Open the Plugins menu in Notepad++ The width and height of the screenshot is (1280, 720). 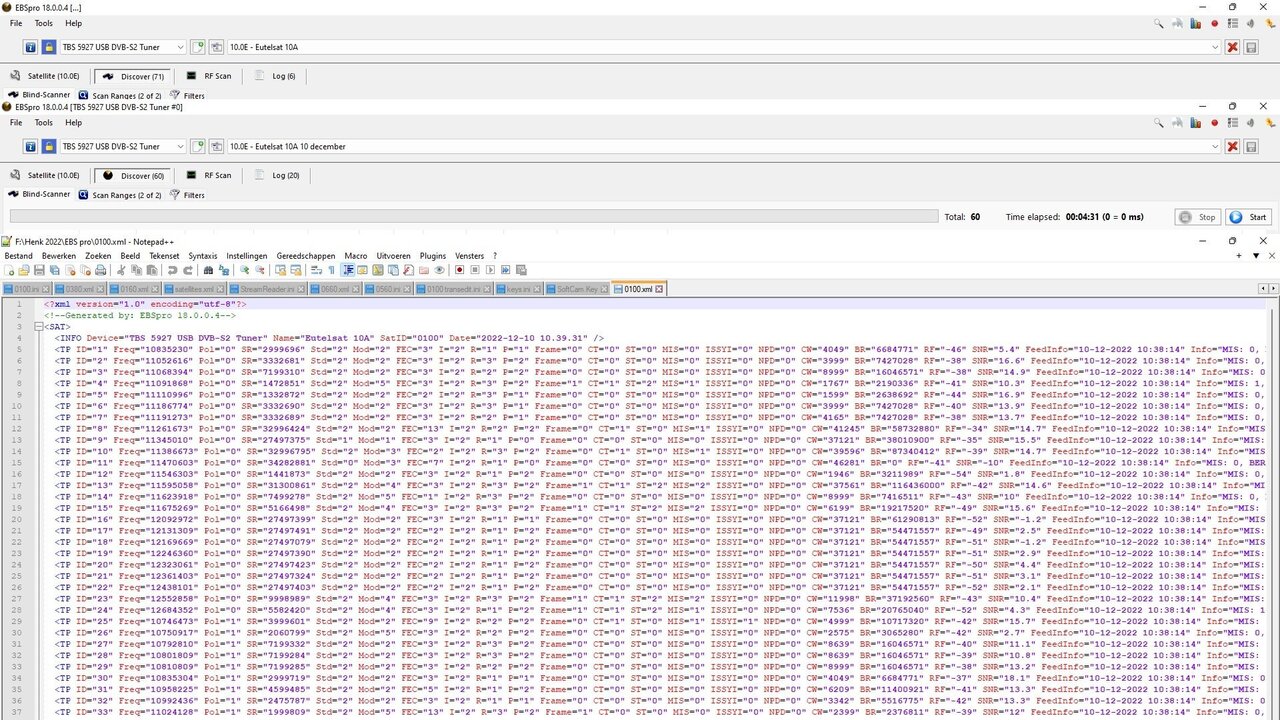432,256
